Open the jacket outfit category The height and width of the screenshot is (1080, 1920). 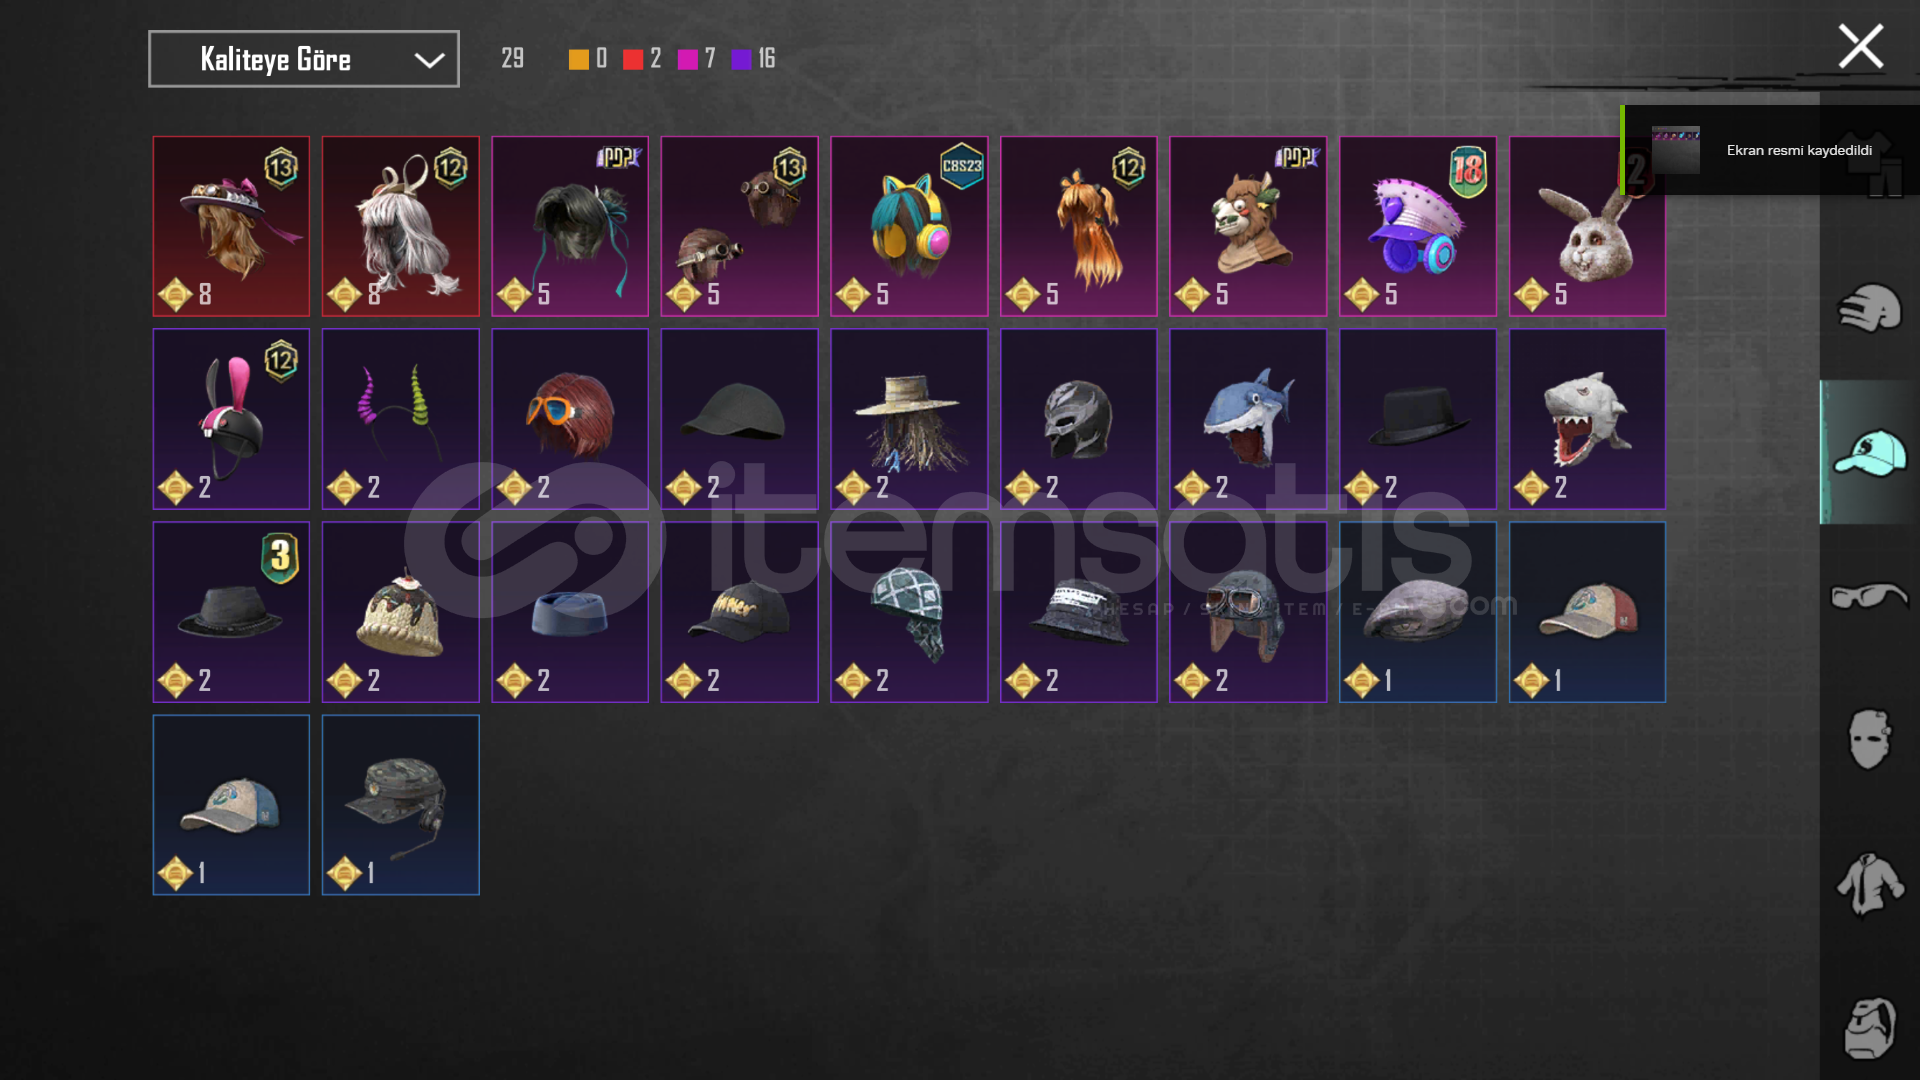[1869, 883]
